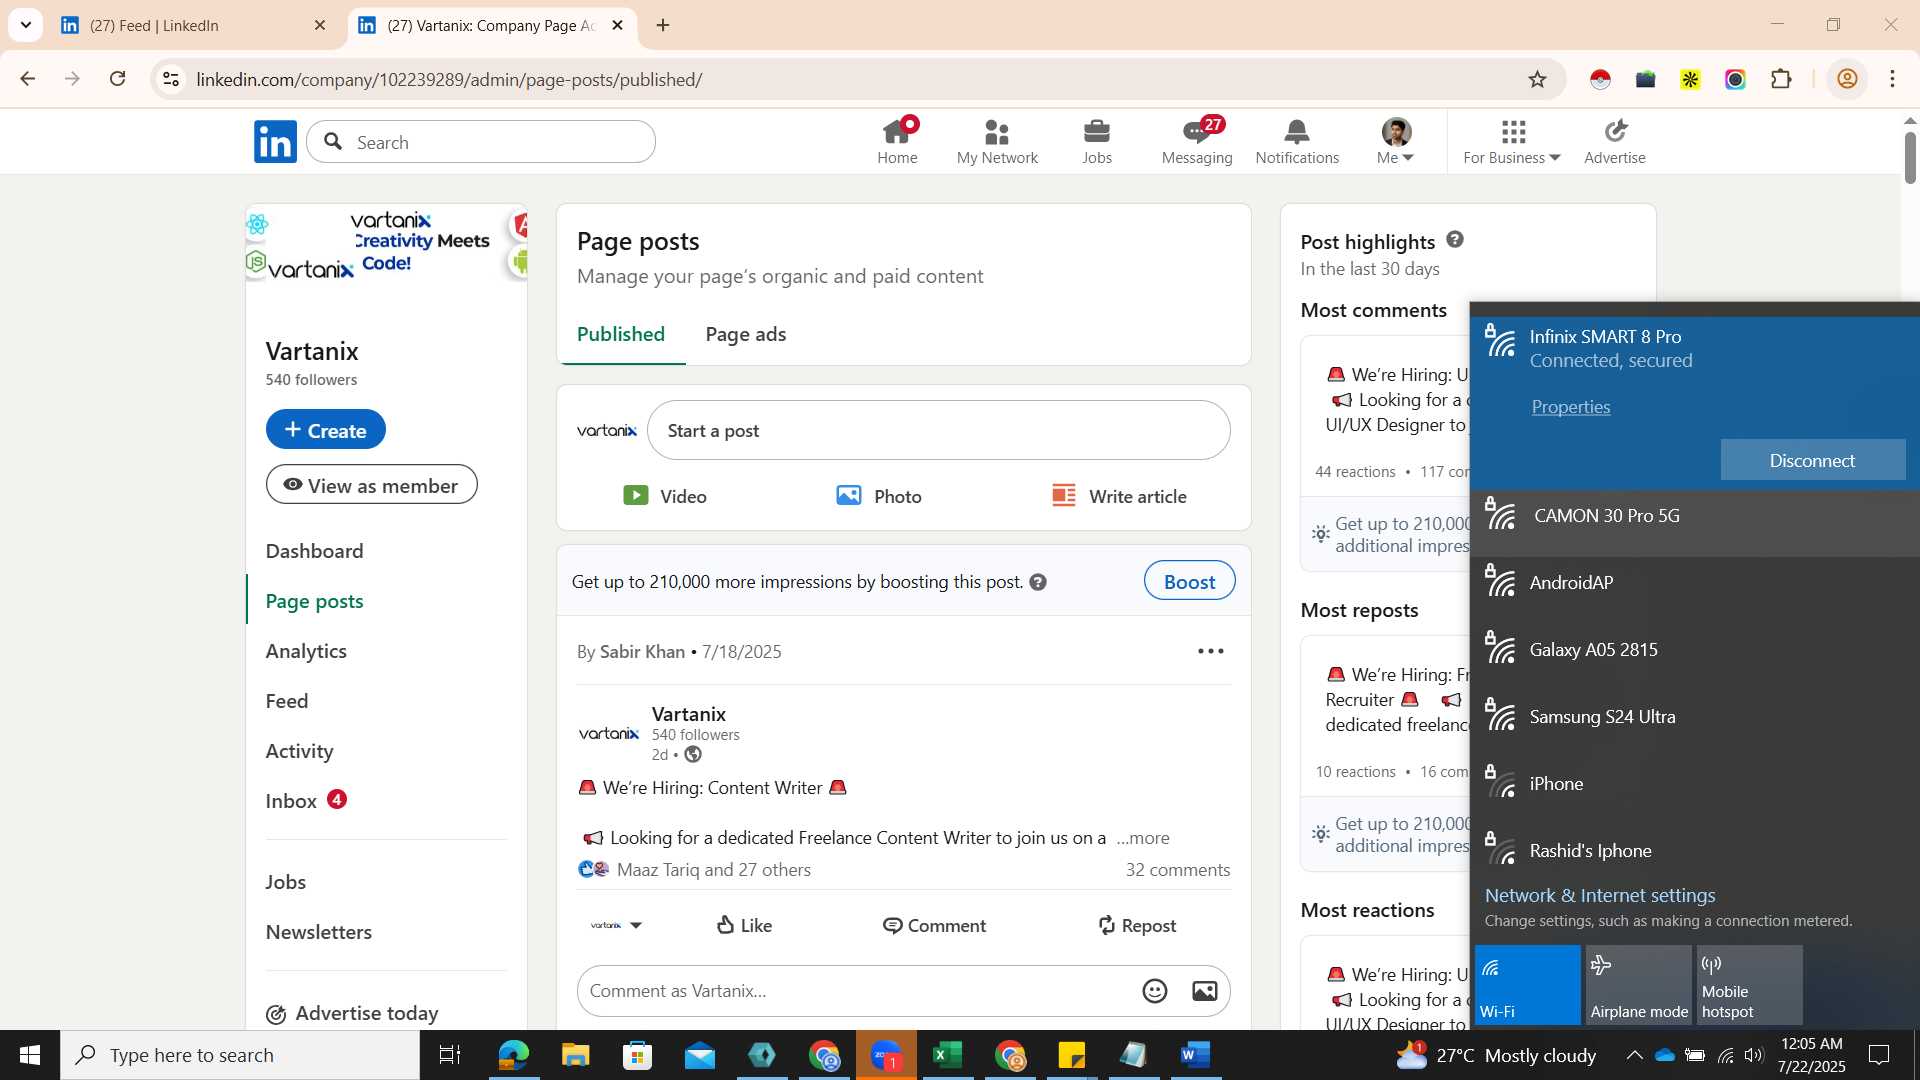Open Chrome profile avatar
Image resolution: width=1920 pixels, height=1080 pixels.
click(1847, 79)
